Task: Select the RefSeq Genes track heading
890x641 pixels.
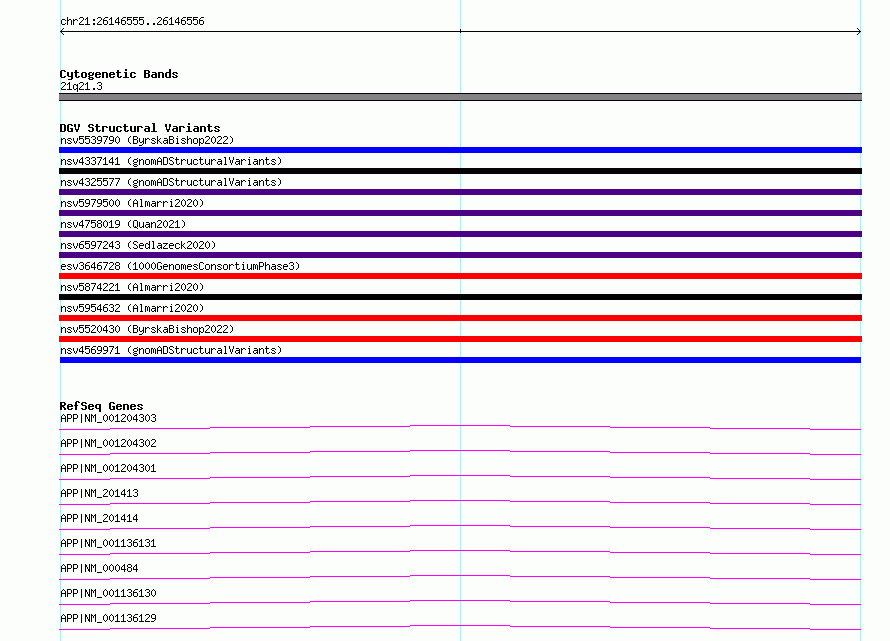Action: click(102, 406)
